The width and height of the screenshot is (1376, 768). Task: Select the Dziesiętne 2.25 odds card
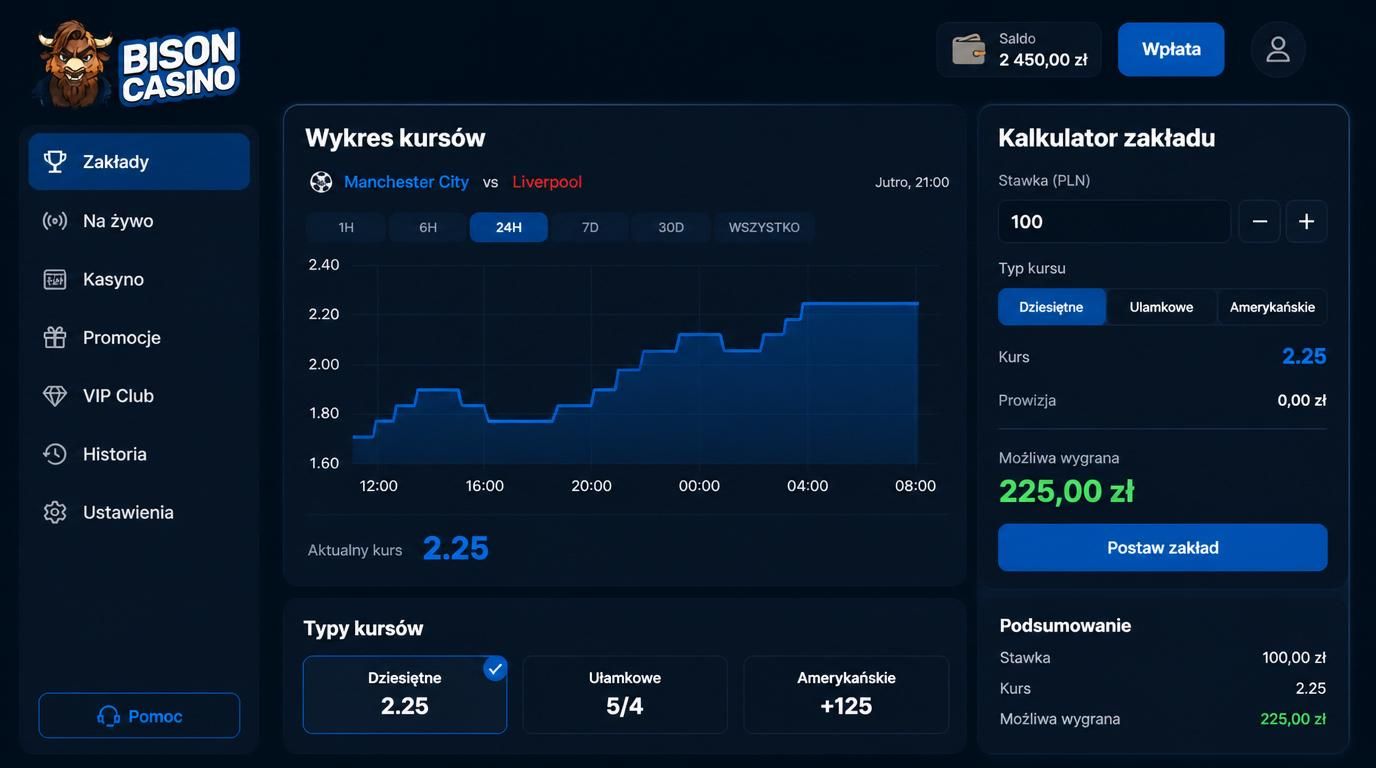405,695
